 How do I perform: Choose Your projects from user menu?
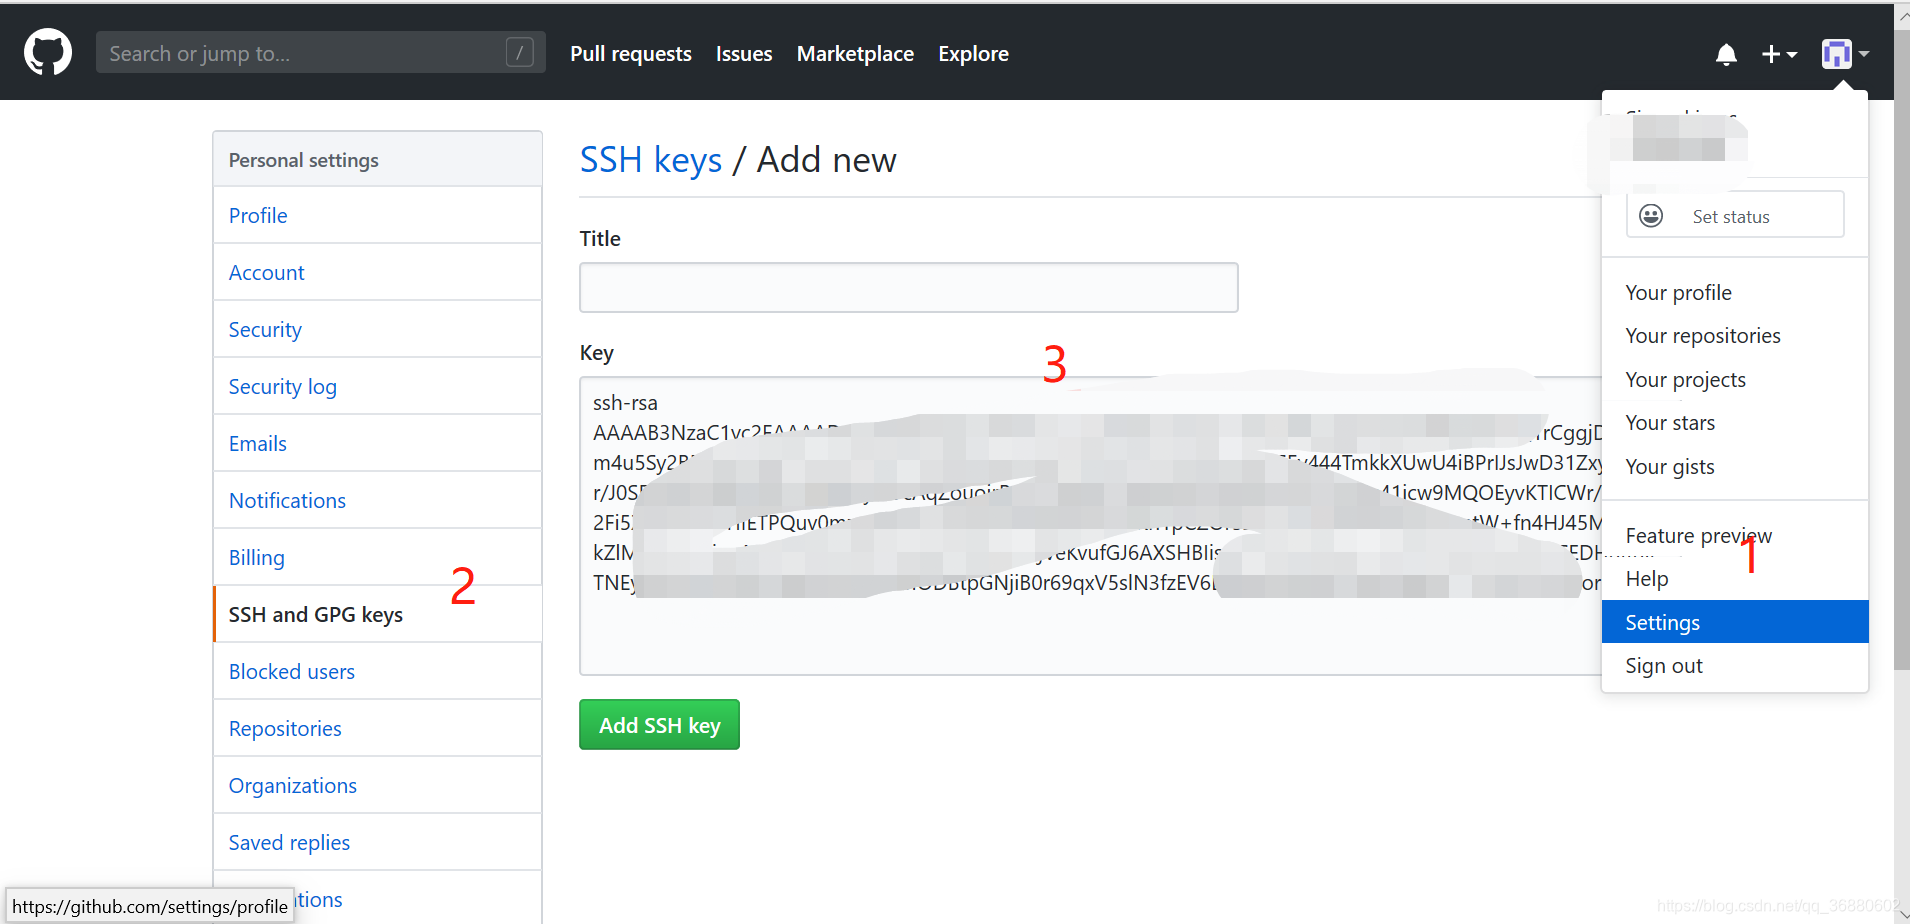pyautogui.click(x=1735, y=380)
